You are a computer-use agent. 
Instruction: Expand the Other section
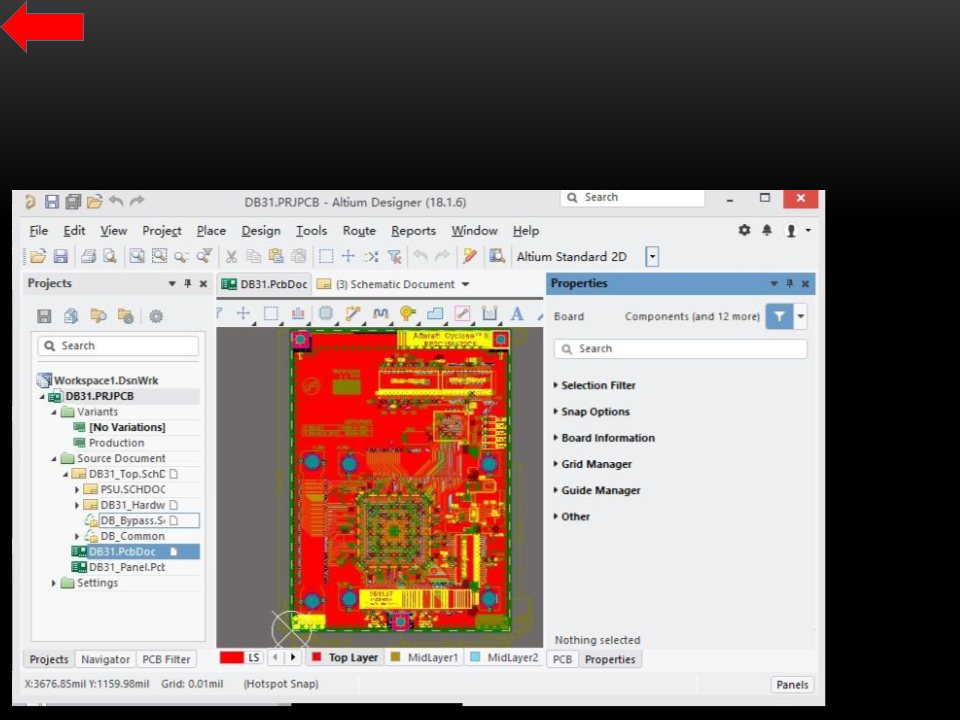pyautogui.click(x=571, y=517)
